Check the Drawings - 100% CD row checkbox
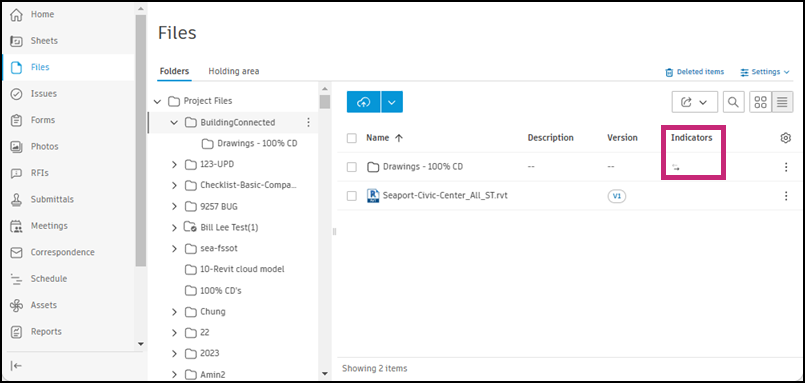The height and width of the screenshot is (383, 805). [352, 167]
